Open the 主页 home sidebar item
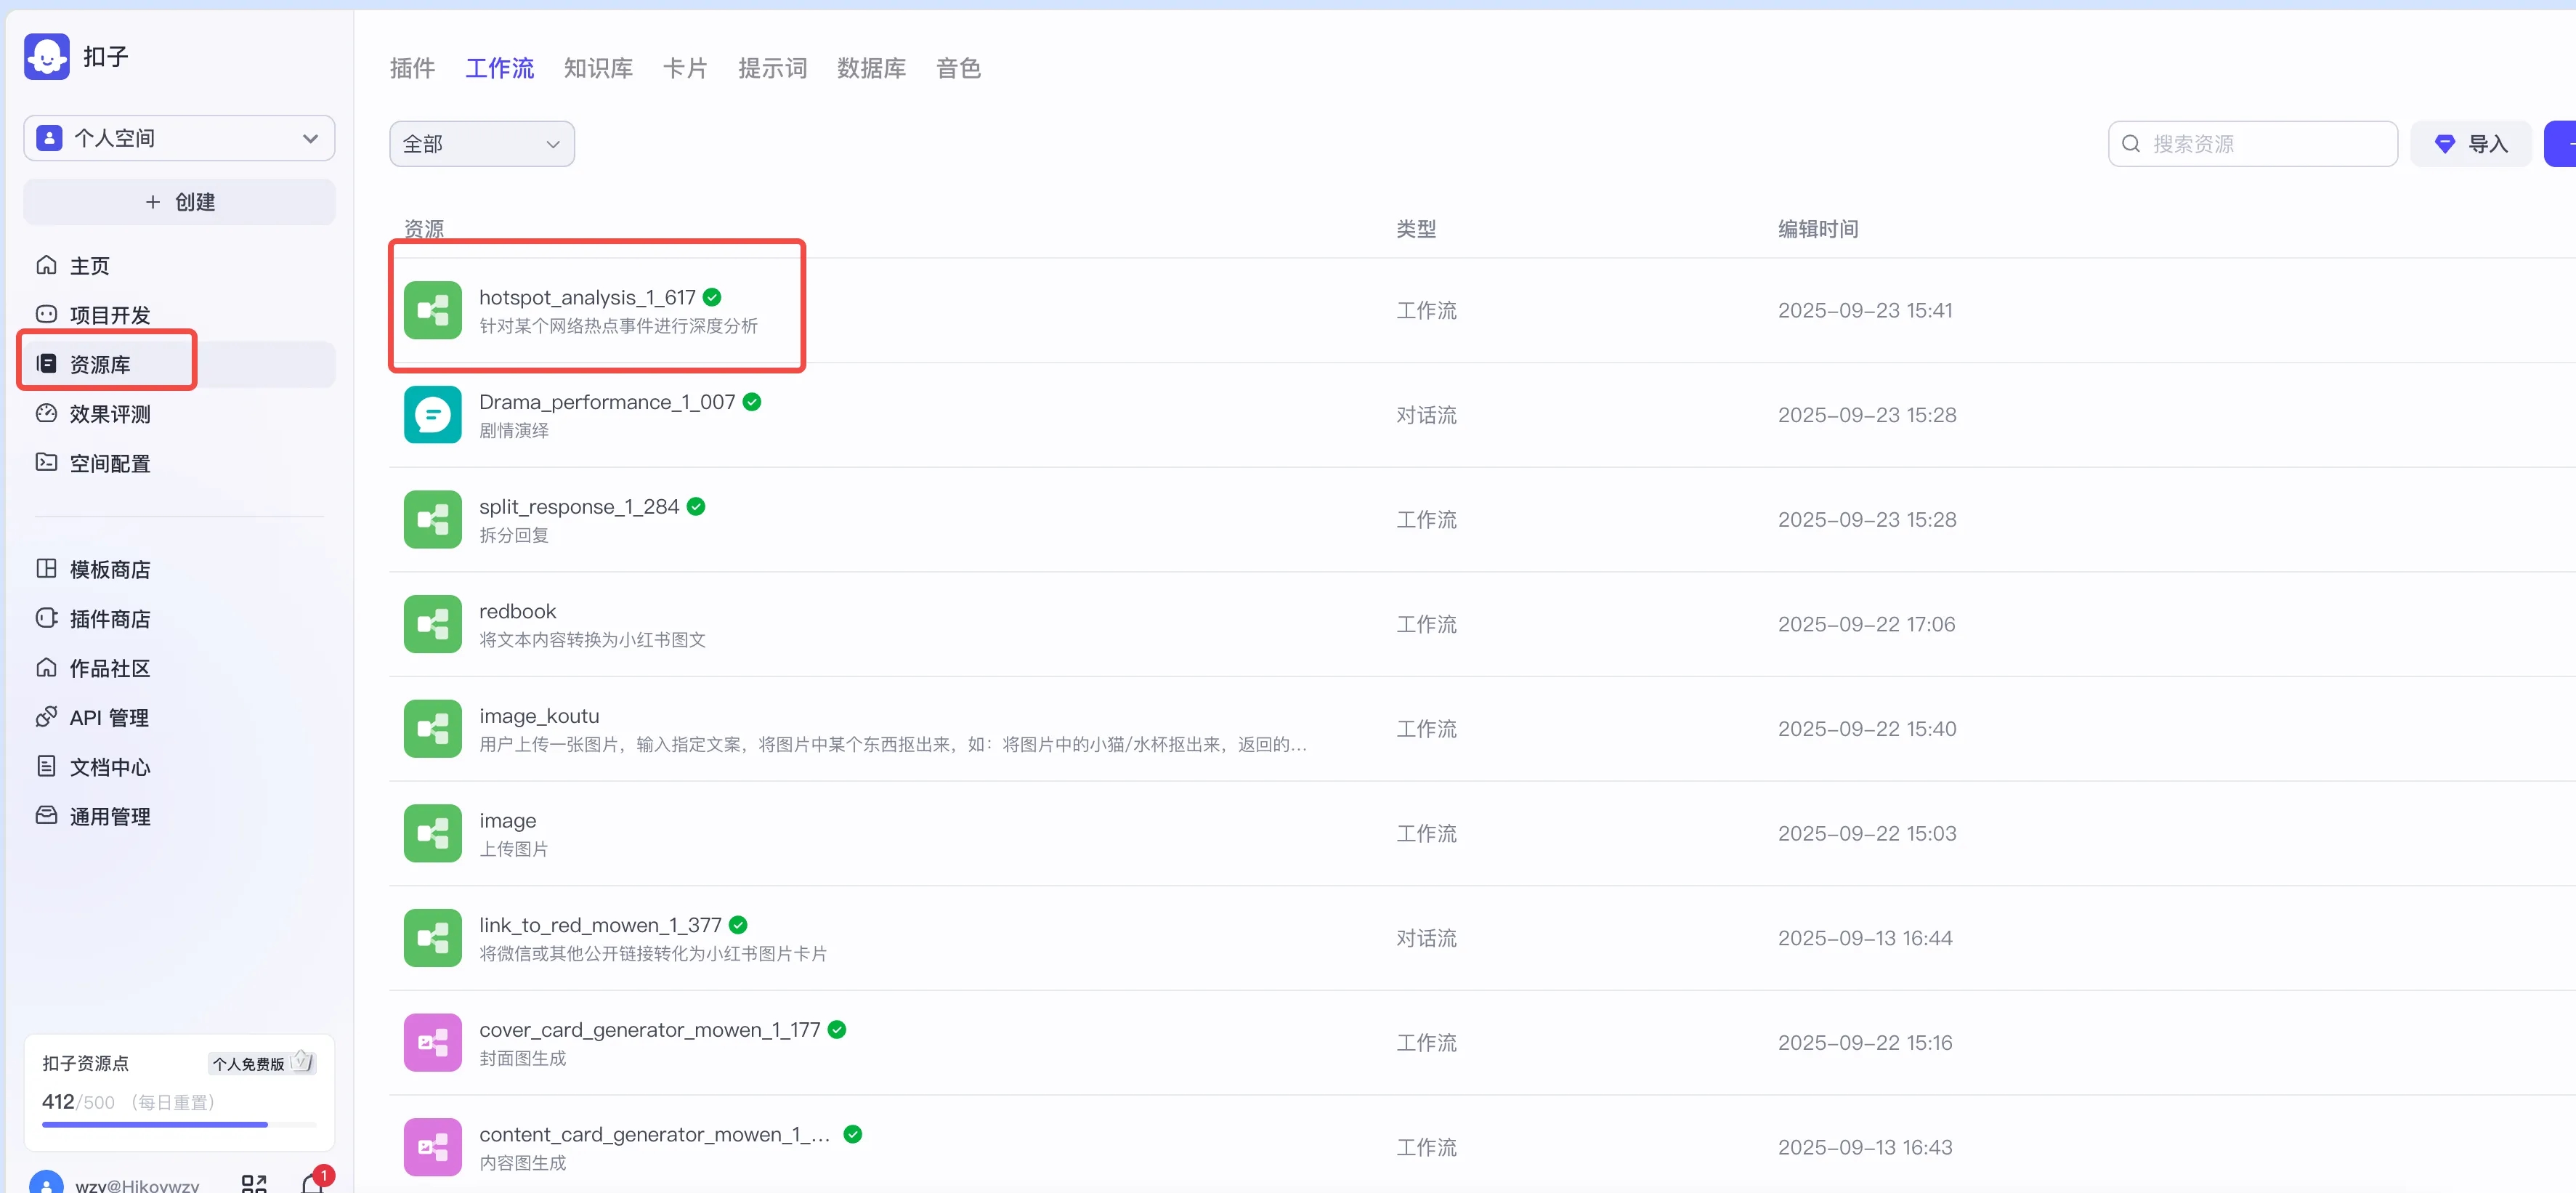The image size is (2576, 1193). (x=88, y=266)
